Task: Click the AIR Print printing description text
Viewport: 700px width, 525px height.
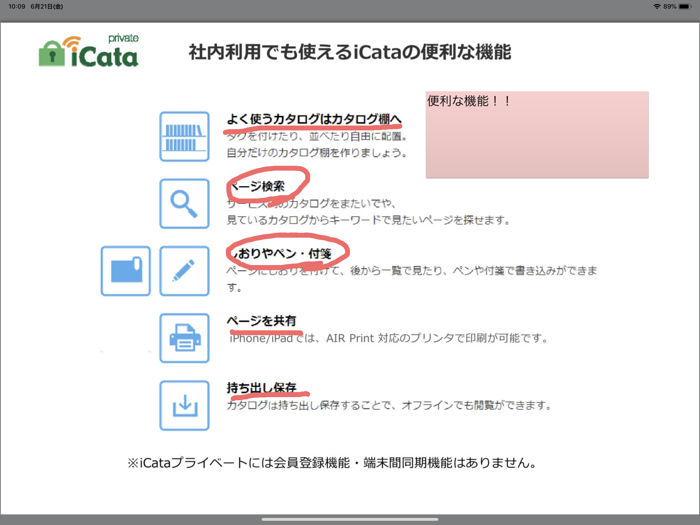Action: (388, 338)
